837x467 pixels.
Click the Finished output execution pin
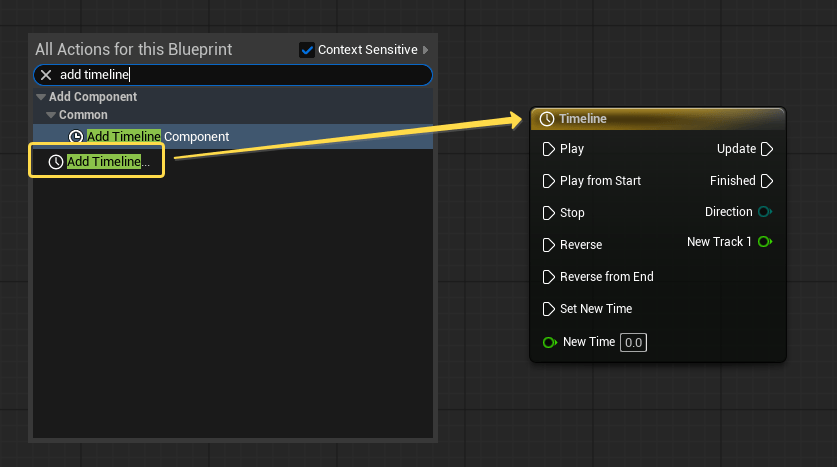[x=767, y=181]
